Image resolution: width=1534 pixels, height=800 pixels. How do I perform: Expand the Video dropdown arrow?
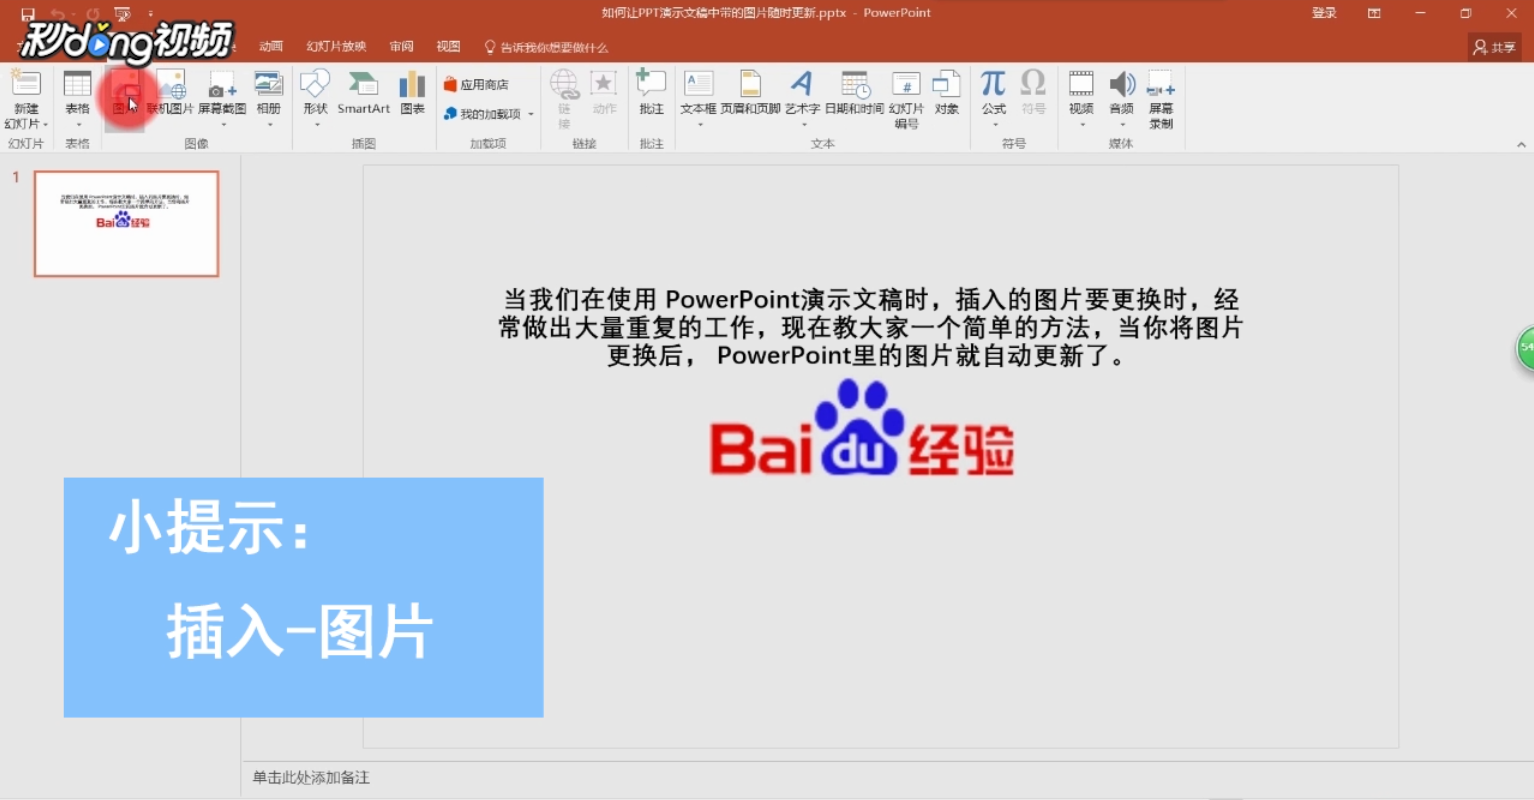pos(1081,124)
